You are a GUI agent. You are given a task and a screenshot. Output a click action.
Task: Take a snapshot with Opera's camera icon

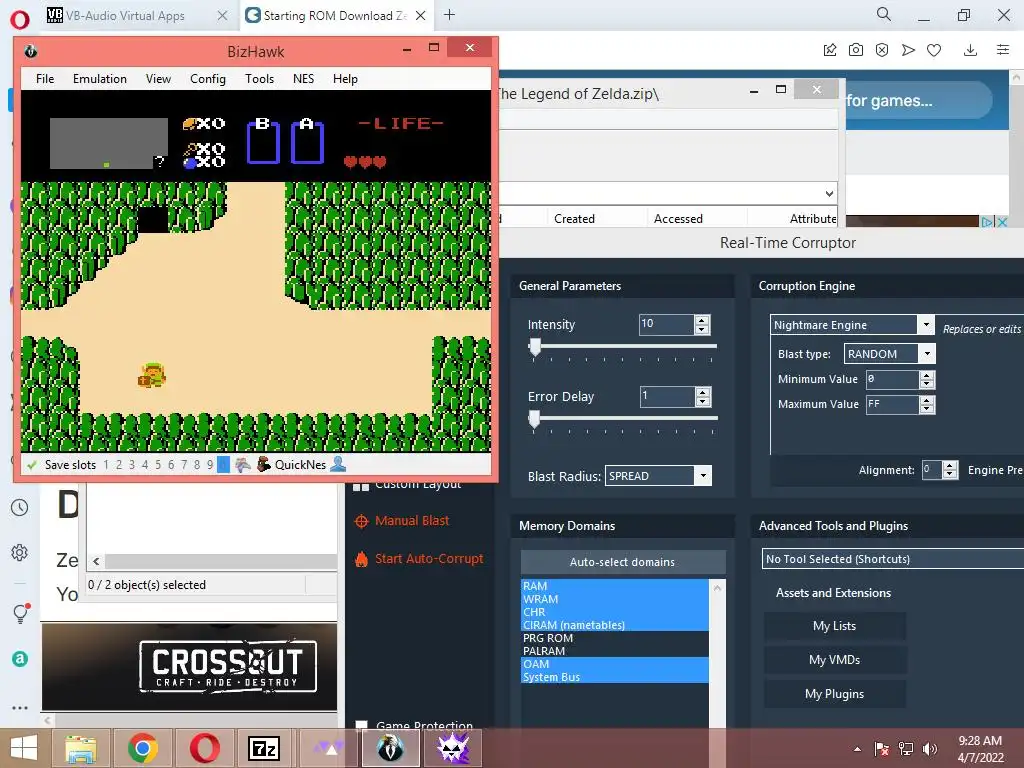(x=856, y=50)
